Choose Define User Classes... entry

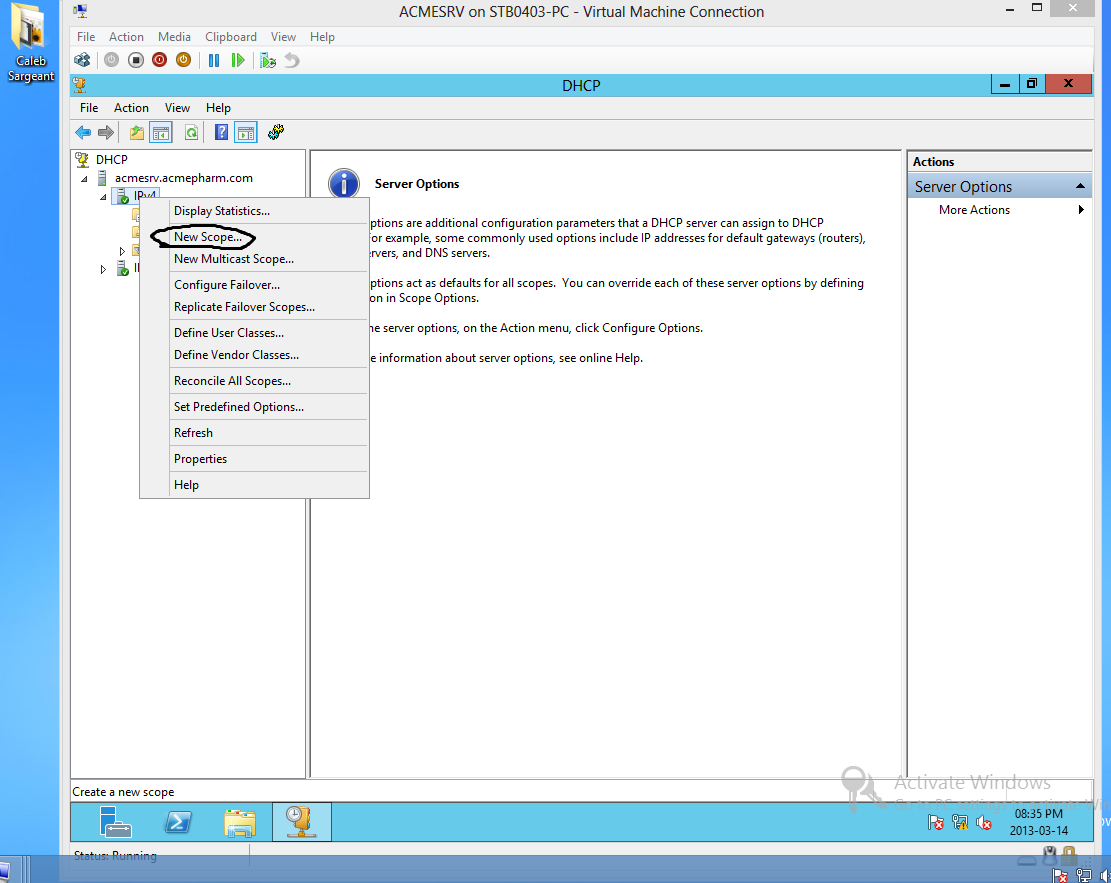click(x=229, y=333)
